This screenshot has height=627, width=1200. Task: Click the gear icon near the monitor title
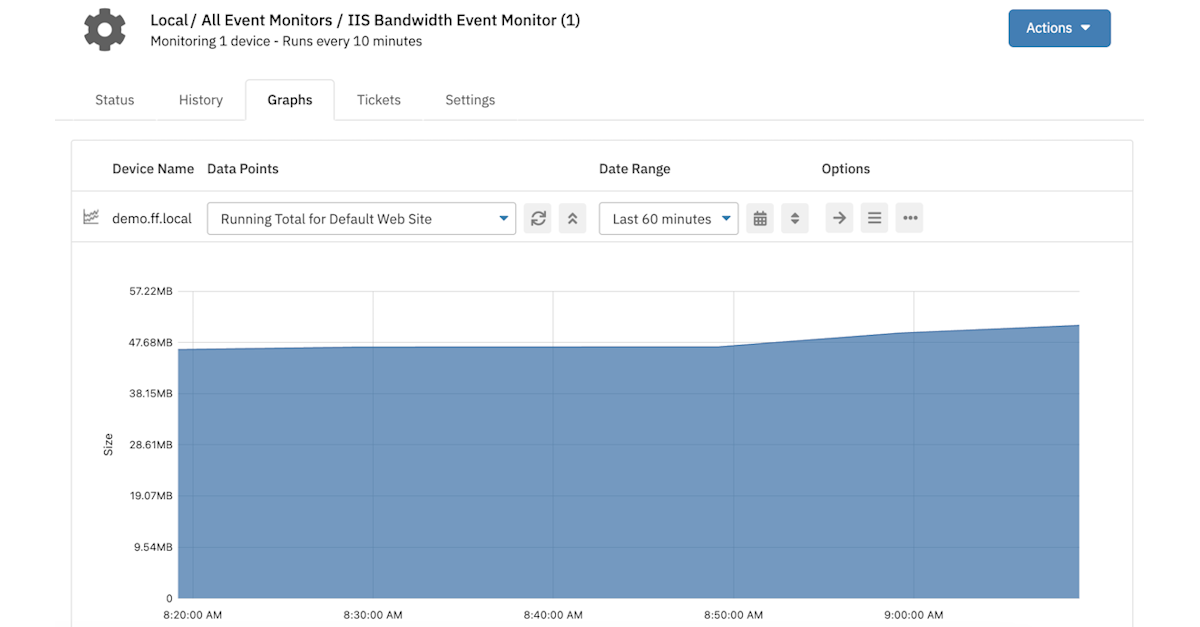click(105, 29)
